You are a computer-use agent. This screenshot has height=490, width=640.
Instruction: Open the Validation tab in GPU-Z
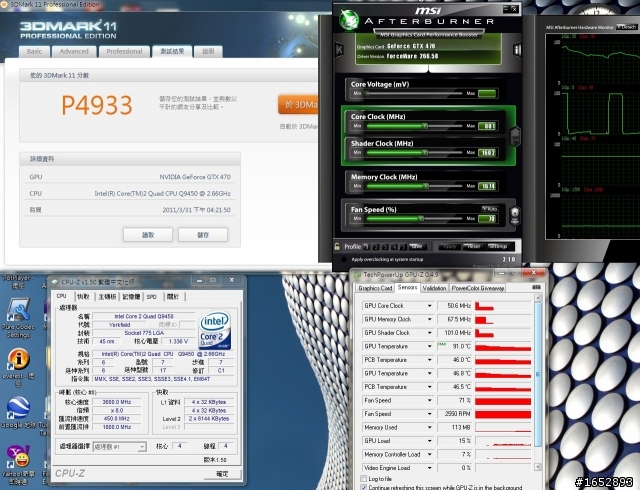coord(434,288)
